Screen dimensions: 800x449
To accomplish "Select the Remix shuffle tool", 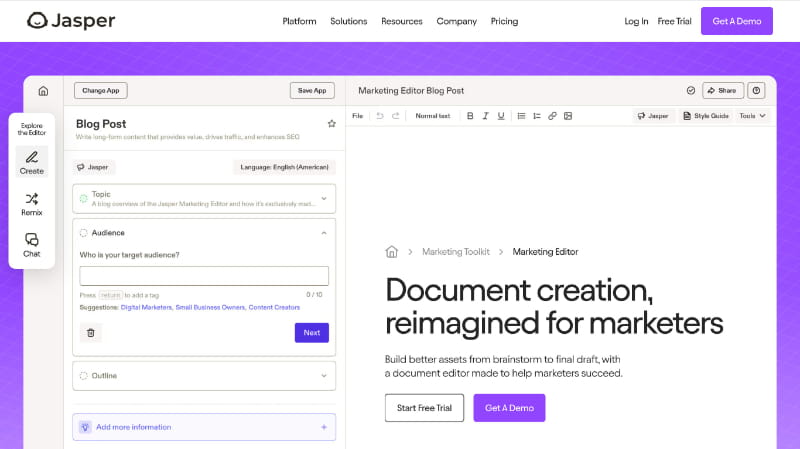I will tap(32, 204).
